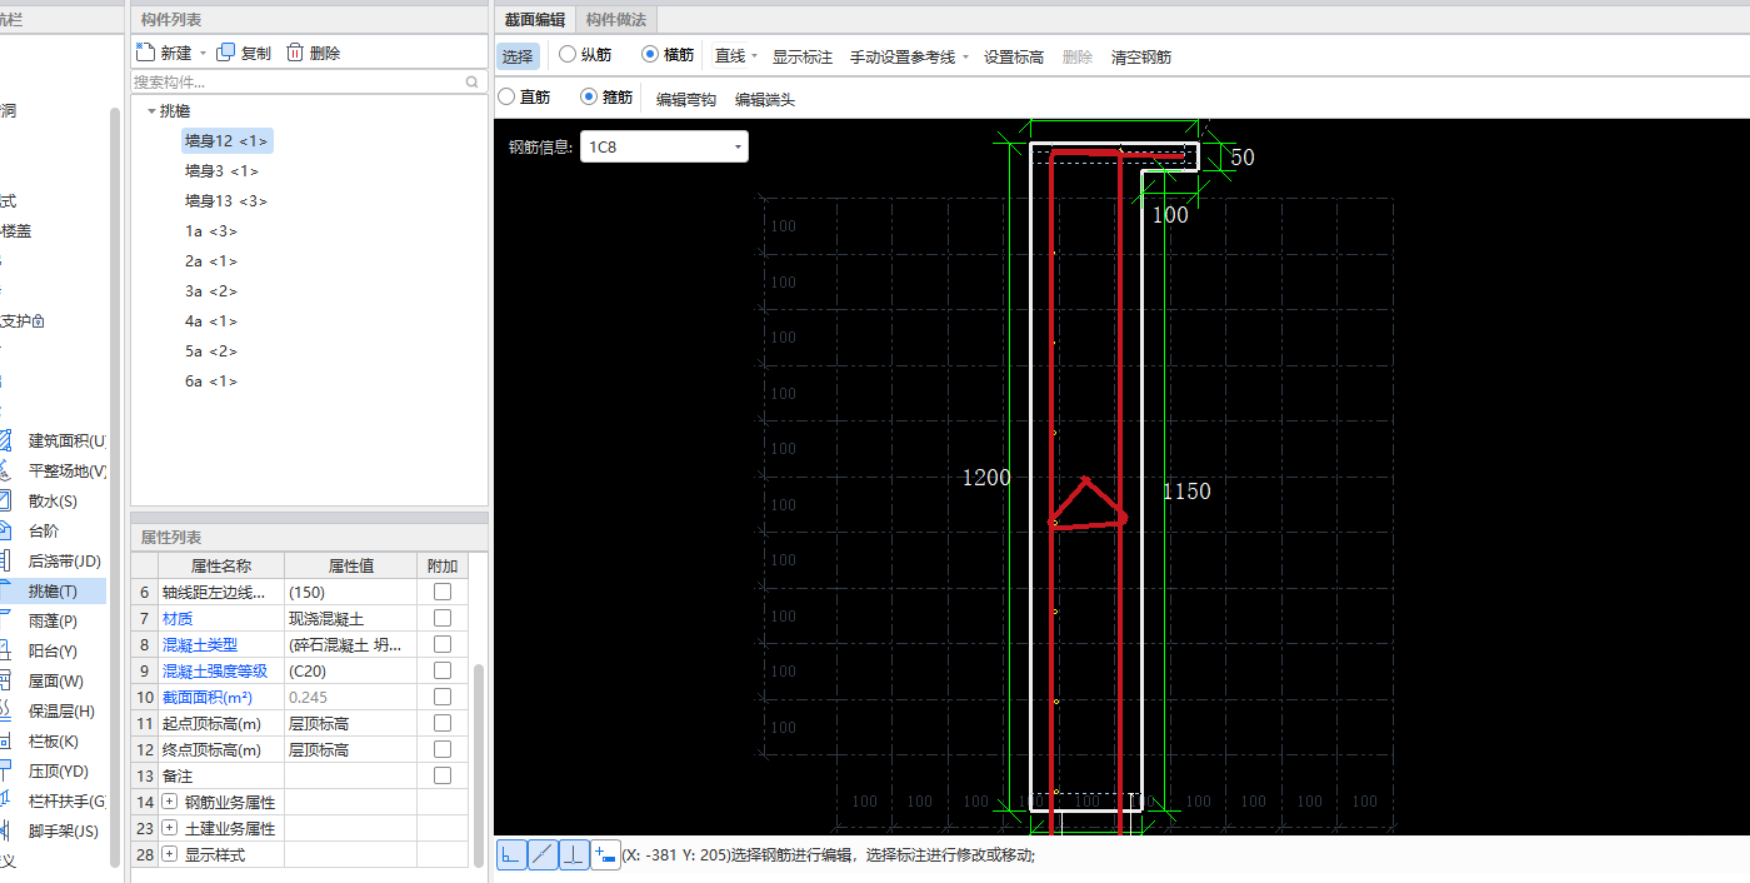
Task: Tick the 附加 checkbox for 混凝土强度等级
Action: pos(442,670)
